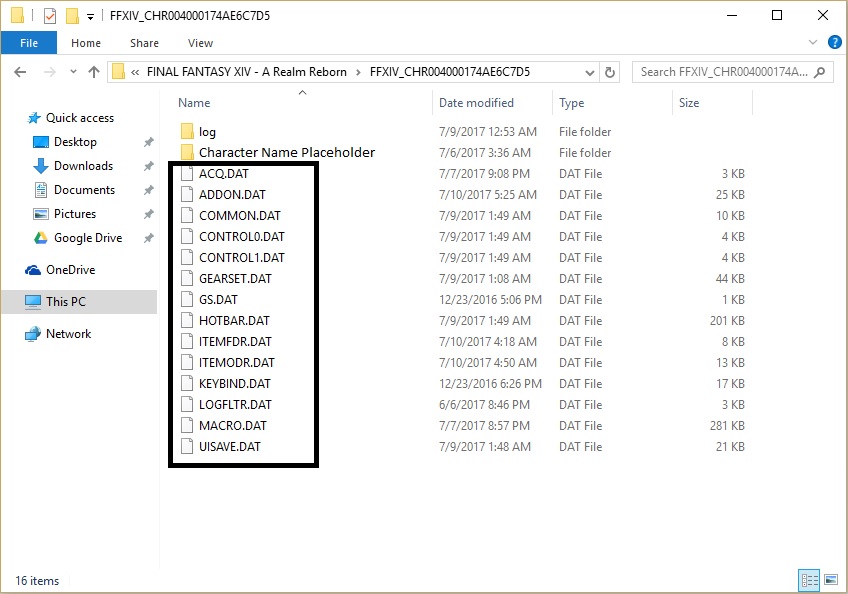Focus the Search FFXIV_CHR folder field
Image resolution: width=848 pixels, height=594 pixels.
[x=732, y=72]
